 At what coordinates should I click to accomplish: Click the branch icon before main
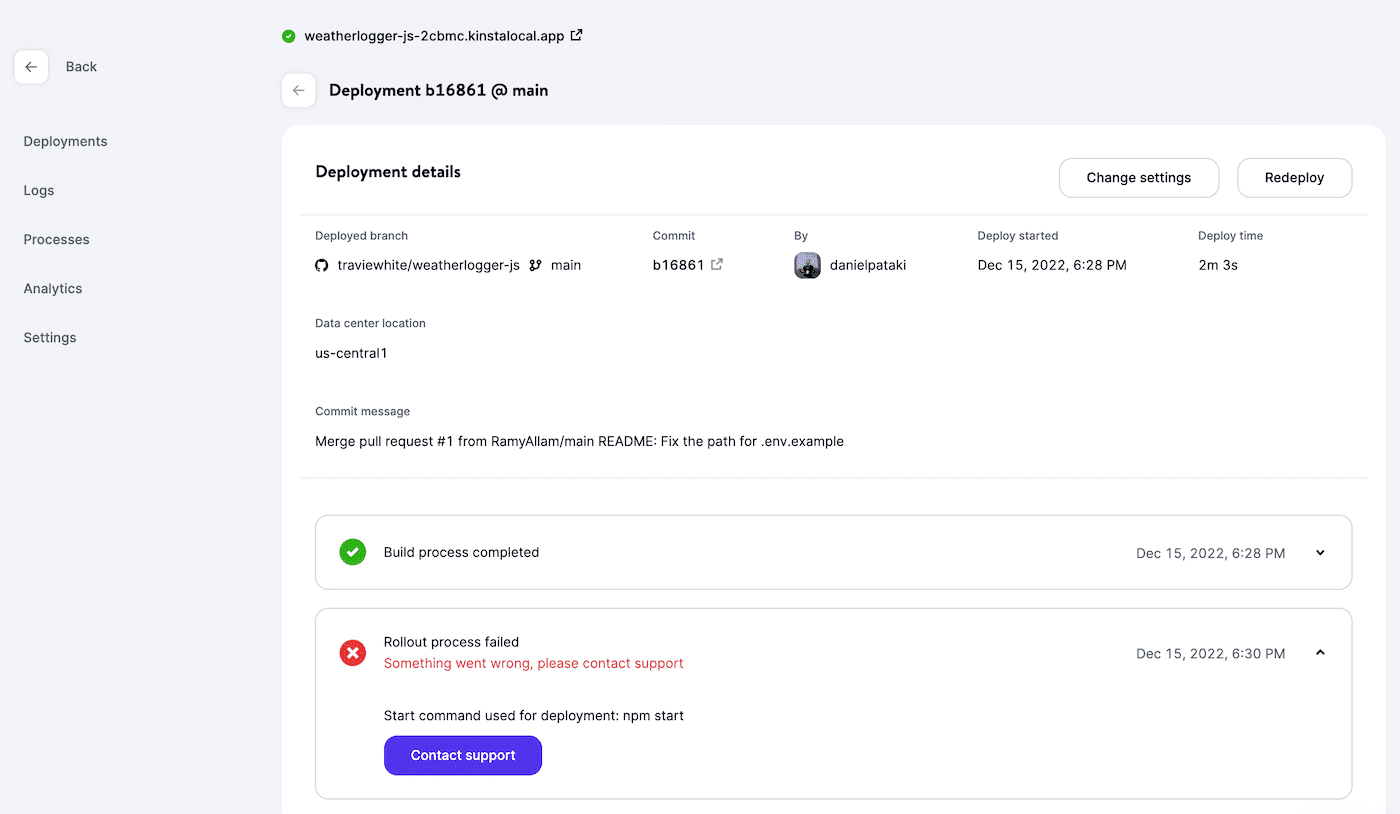coord(537,265)
